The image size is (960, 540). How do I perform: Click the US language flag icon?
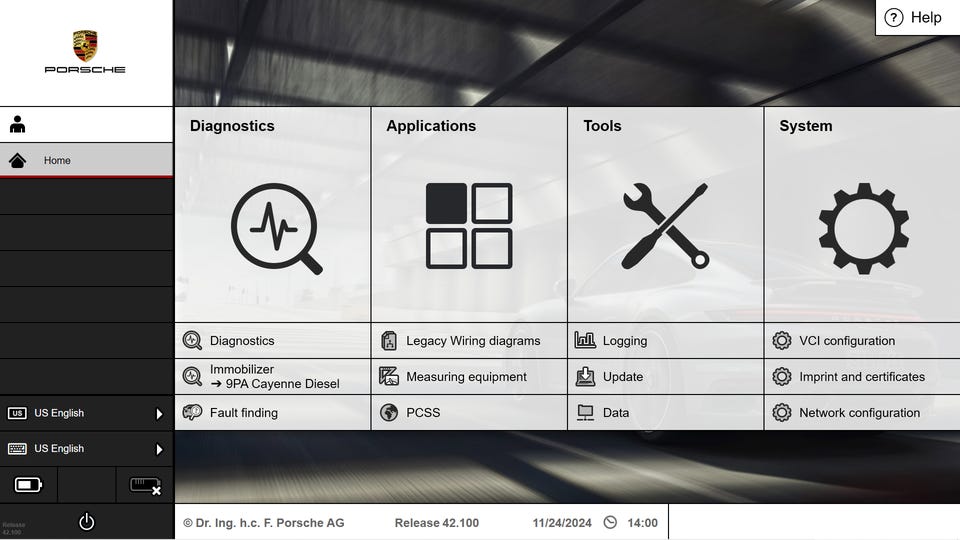tap(17, 413)
